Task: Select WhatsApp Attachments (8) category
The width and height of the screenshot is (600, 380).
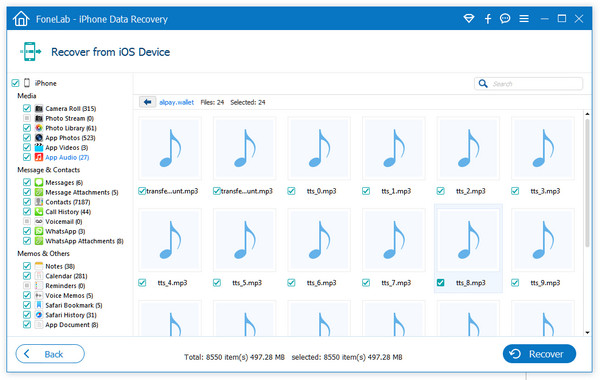Action: point(84,241)
